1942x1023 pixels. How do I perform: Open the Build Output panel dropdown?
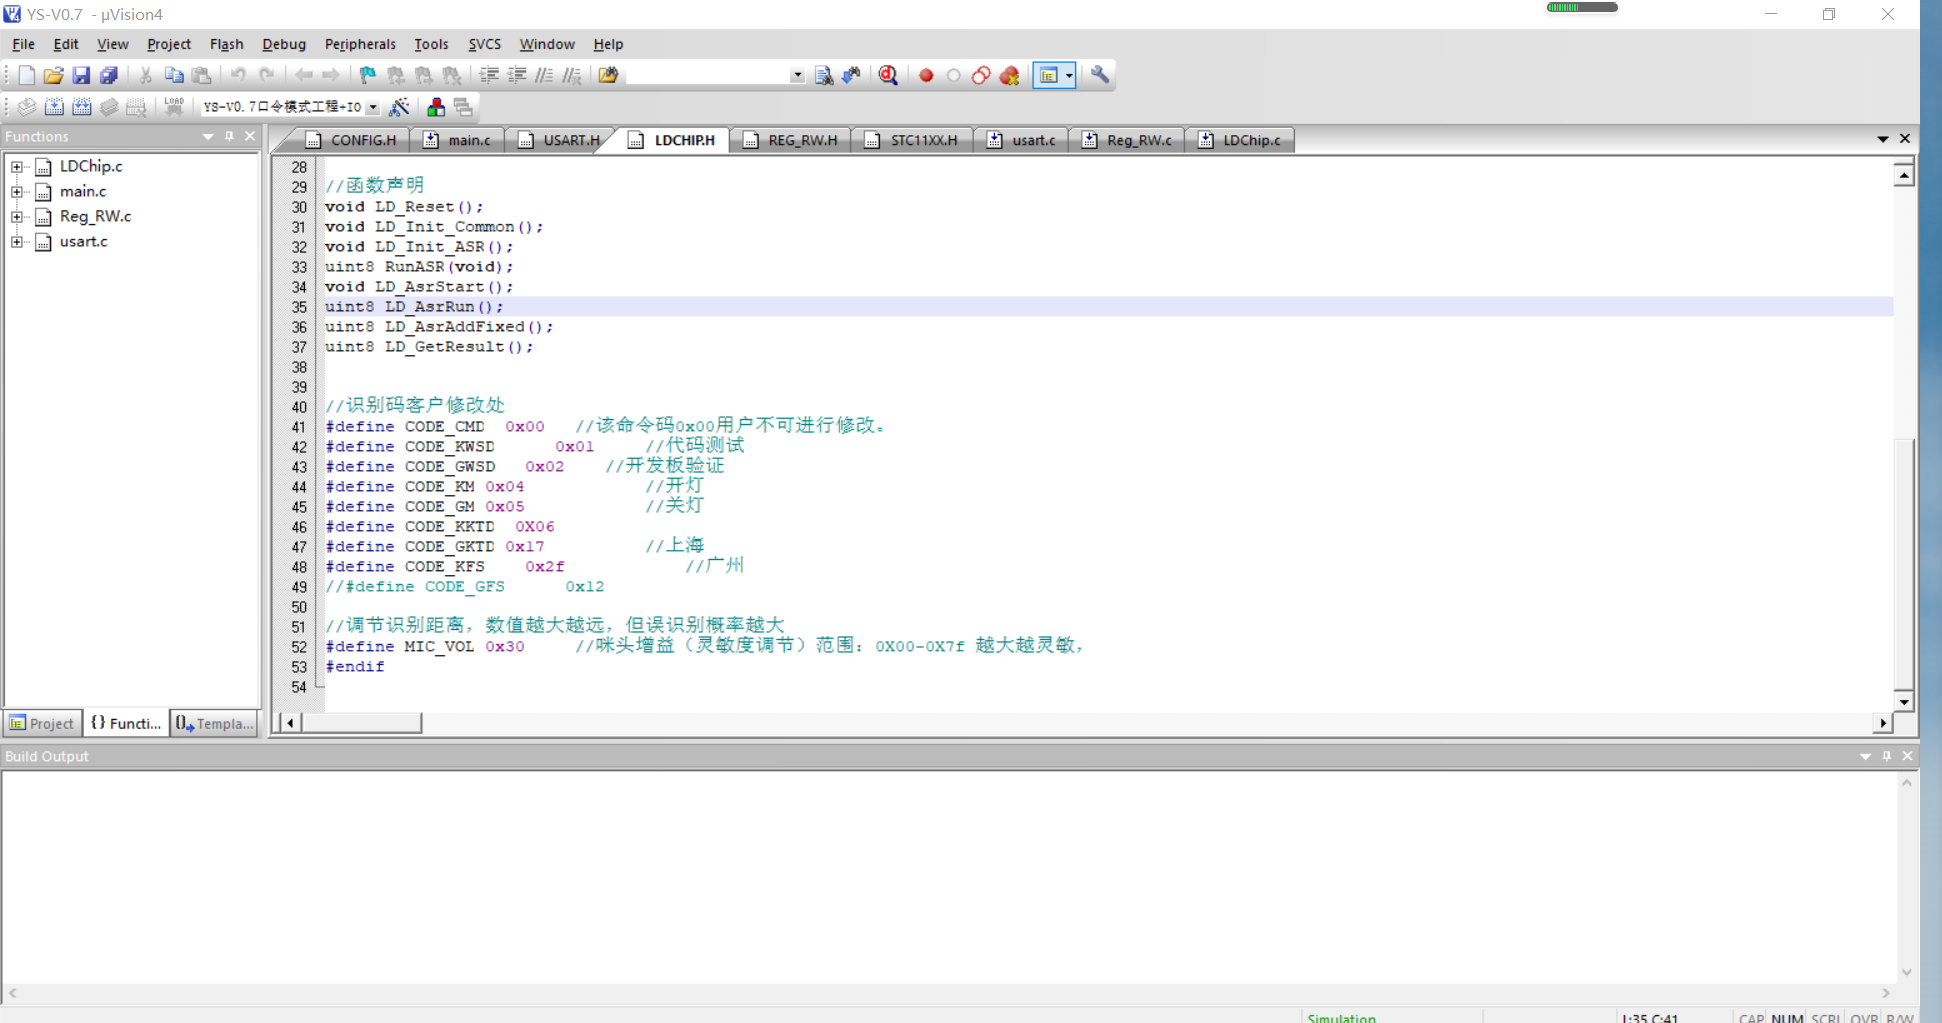(x=1865, y=756)
